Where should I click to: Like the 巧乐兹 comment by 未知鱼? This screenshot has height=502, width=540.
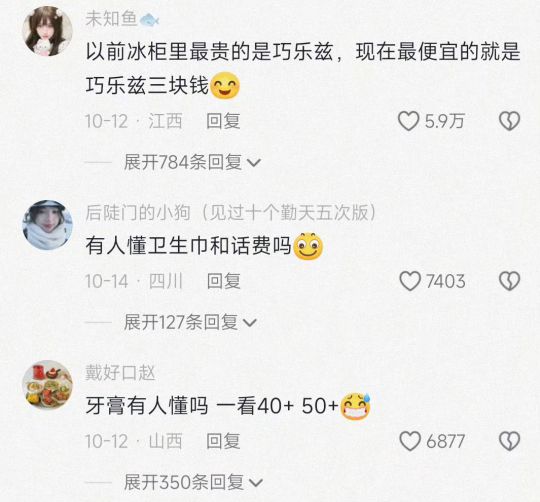(408, 121)
